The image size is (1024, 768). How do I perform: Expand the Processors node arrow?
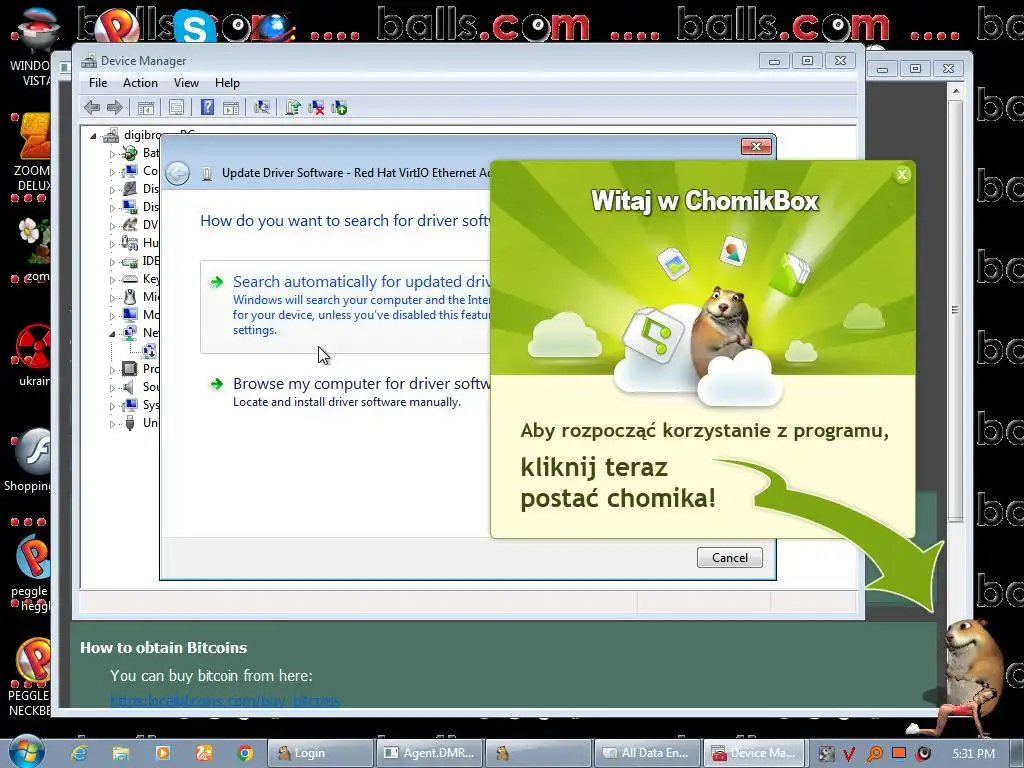click(x=112, y=370)
